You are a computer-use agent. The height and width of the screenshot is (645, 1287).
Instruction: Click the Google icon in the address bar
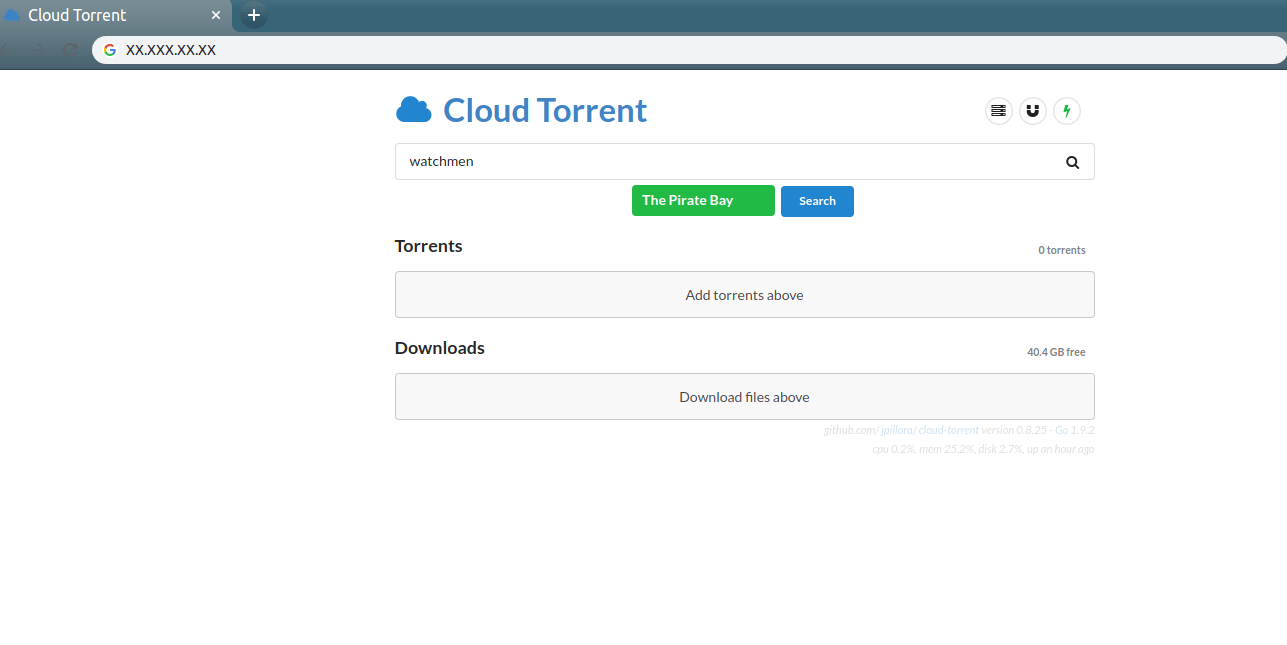(x=110, y=50)
